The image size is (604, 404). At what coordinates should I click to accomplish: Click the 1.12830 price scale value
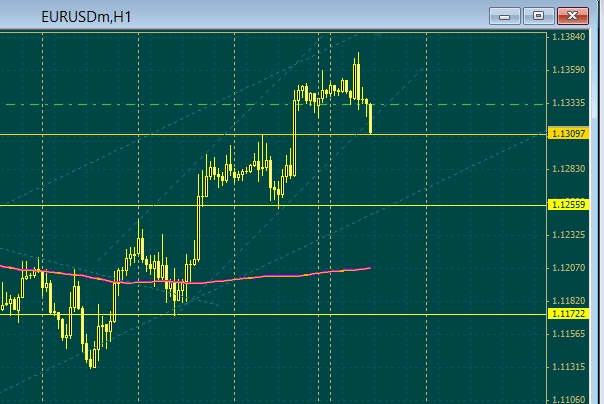569,169
